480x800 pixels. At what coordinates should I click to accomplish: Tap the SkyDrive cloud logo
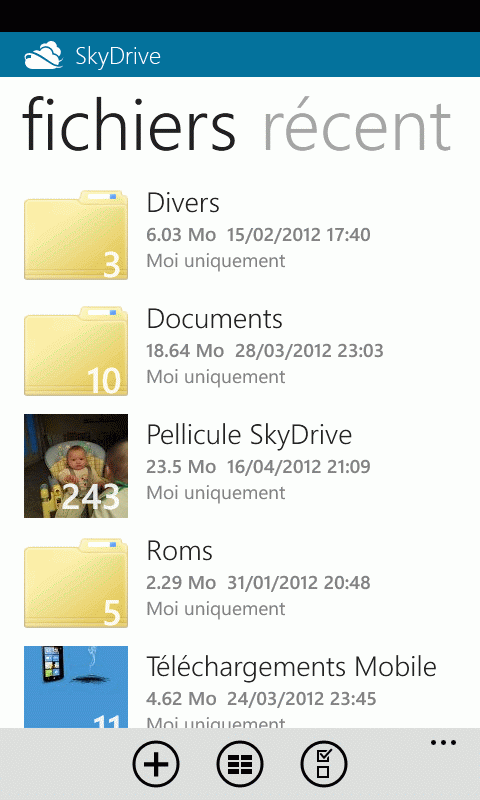coord(43,55)
